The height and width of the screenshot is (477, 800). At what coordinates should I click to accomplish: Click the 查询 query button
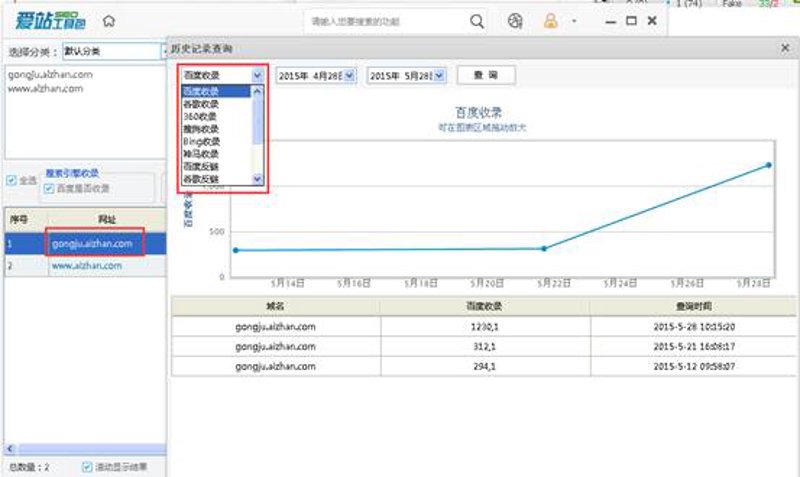tap(486, 75)
